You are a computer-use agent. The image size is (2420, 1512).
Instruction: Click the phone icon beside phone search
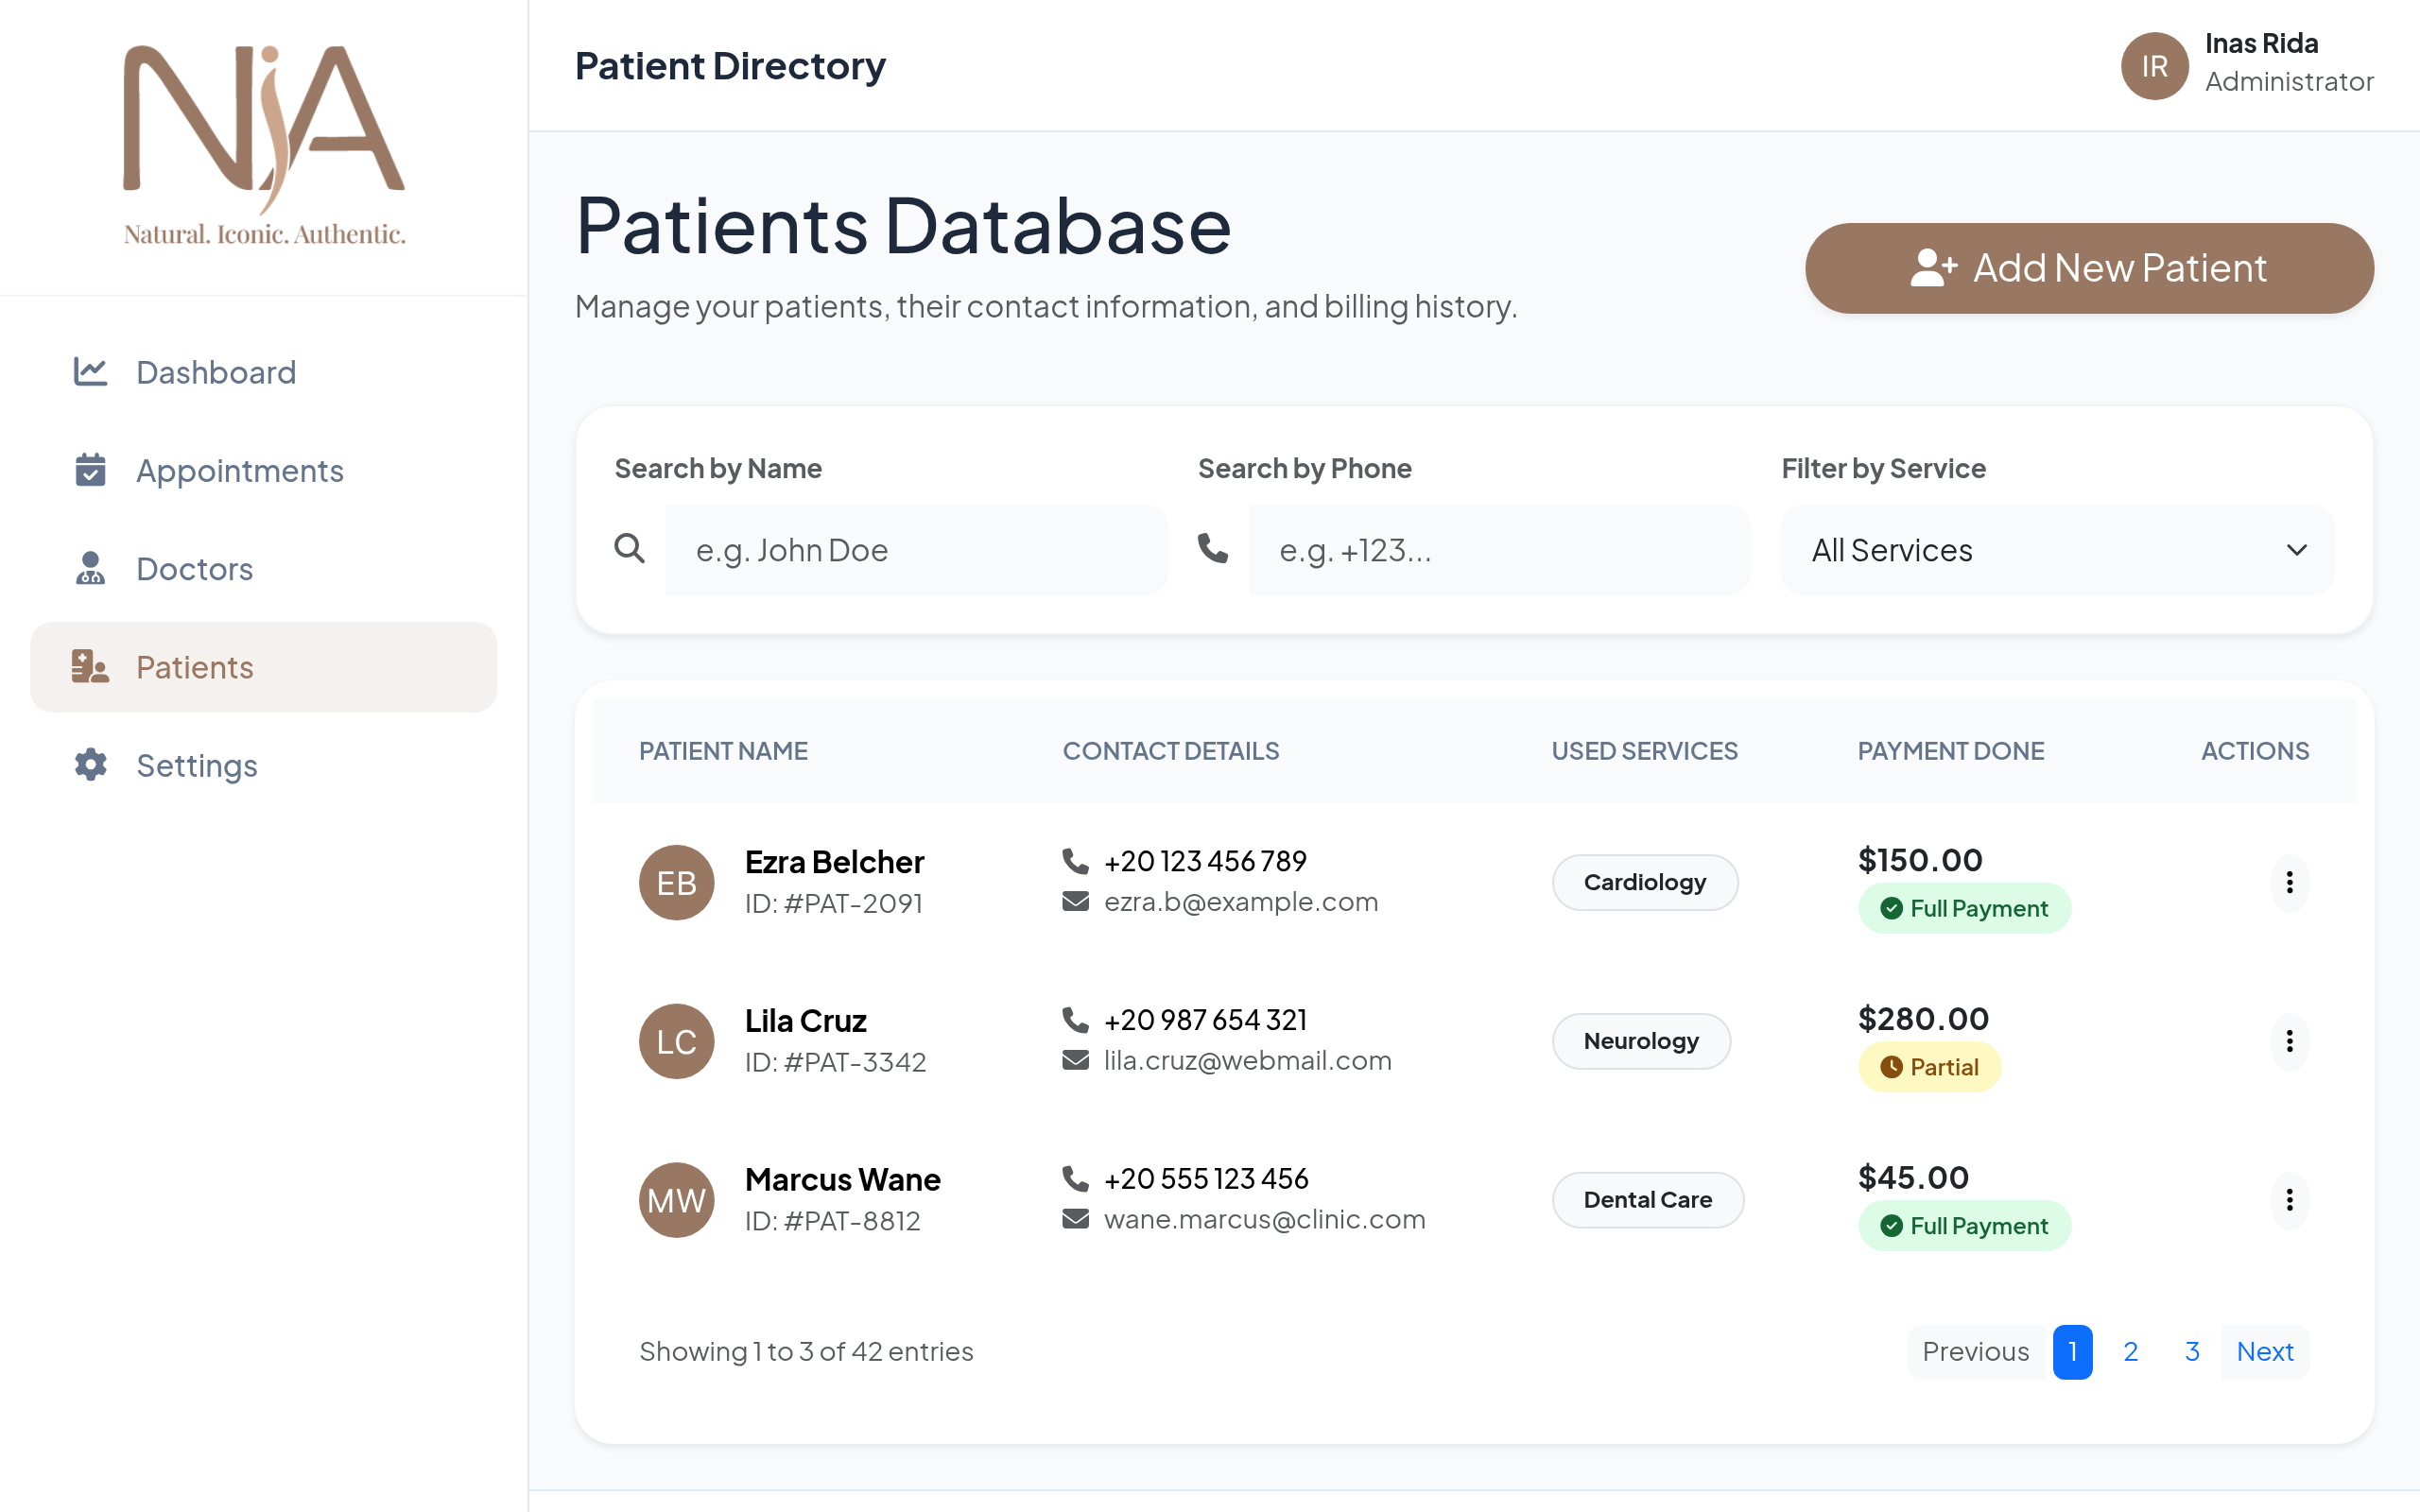[x=1213, y=548]
